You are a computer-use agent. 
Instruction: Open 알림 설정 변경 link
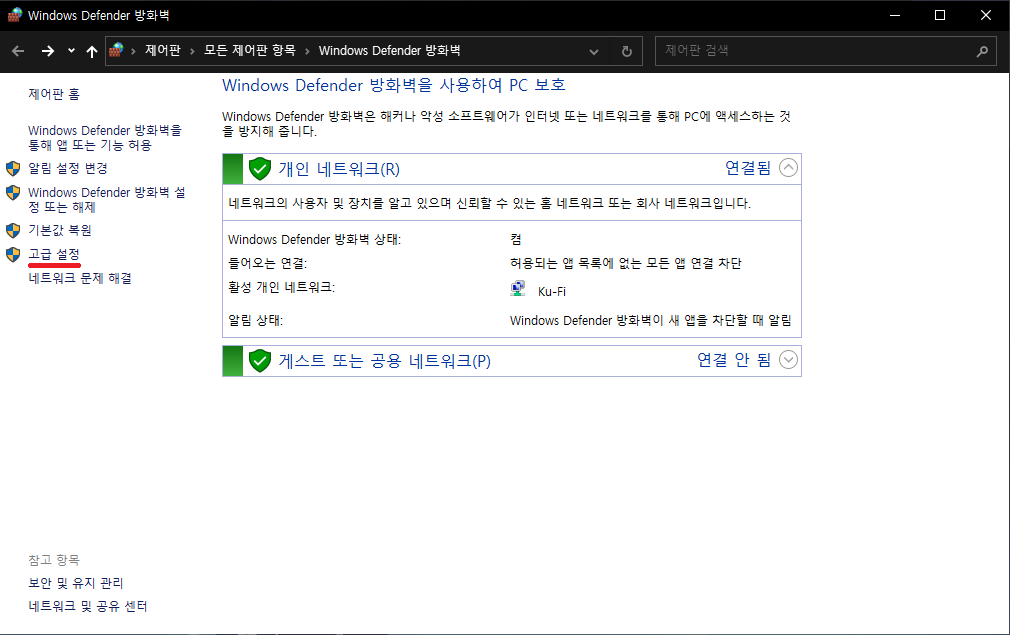[68, 168]
